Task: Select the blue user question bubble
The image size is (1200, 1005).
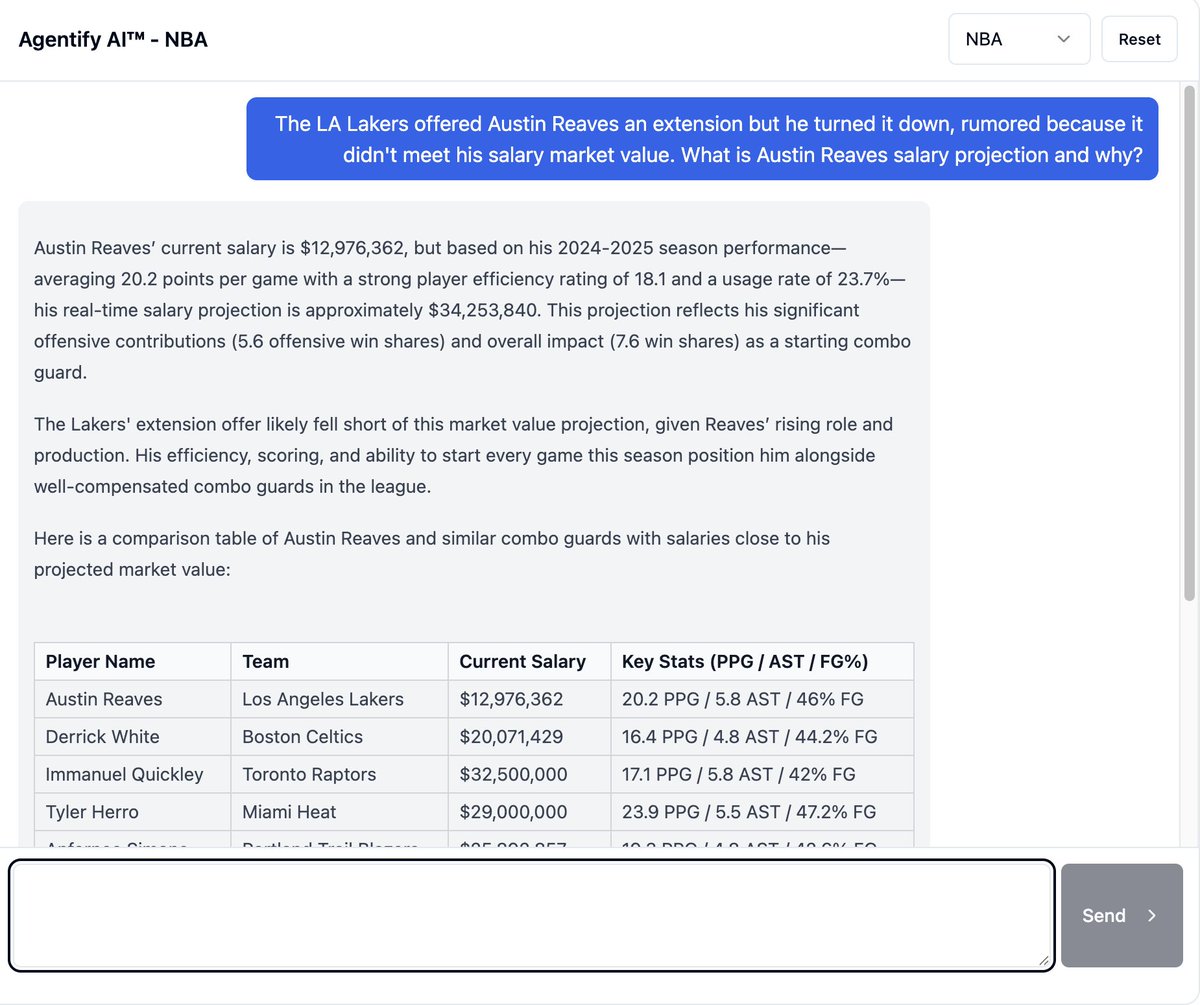Action: click(x=701, y=139)
